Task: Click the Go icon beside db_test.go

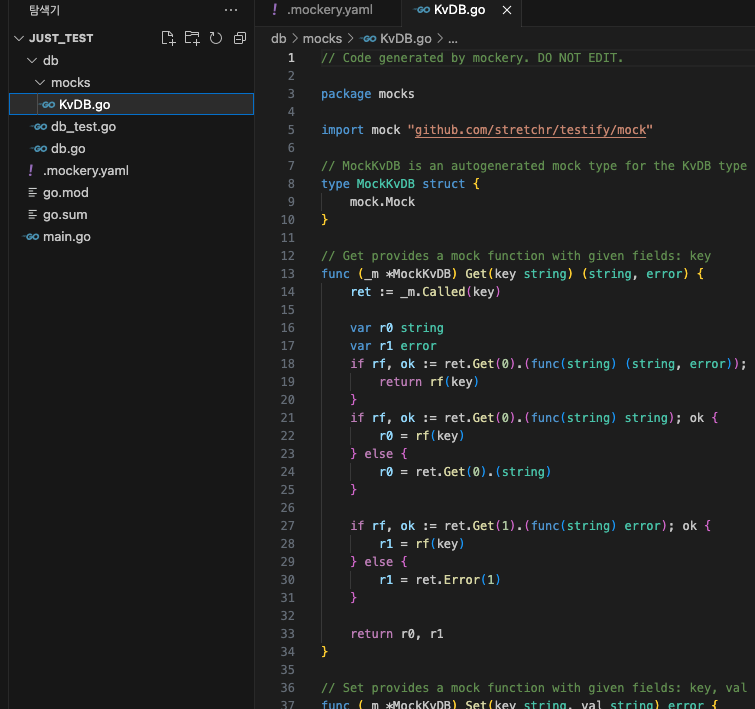Action: click(39, 127)
